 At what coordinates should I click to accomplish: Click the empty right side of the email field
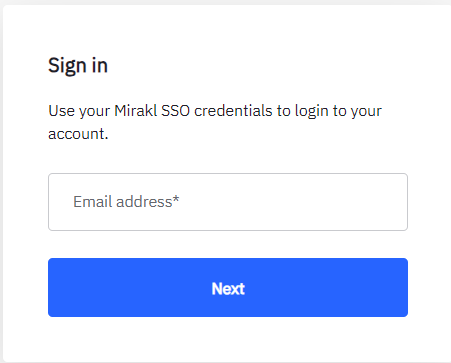(317, 202)
